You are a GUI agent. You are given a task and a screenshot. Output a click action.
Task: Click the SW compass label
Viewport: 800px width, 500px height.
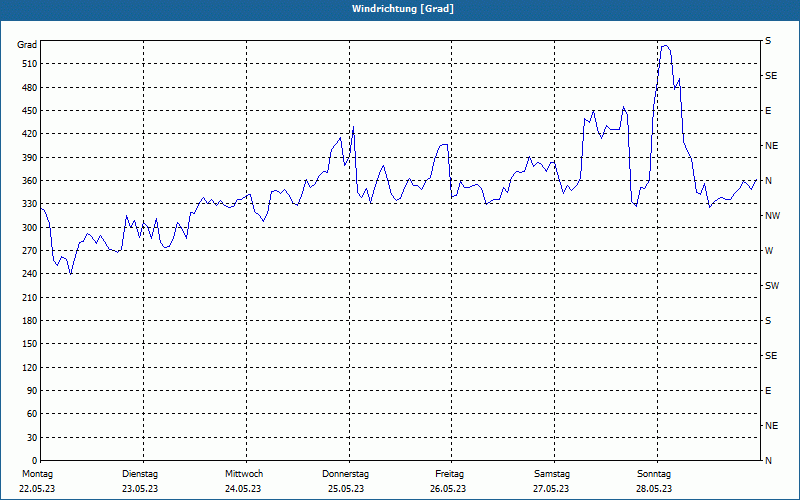(772, 286)
